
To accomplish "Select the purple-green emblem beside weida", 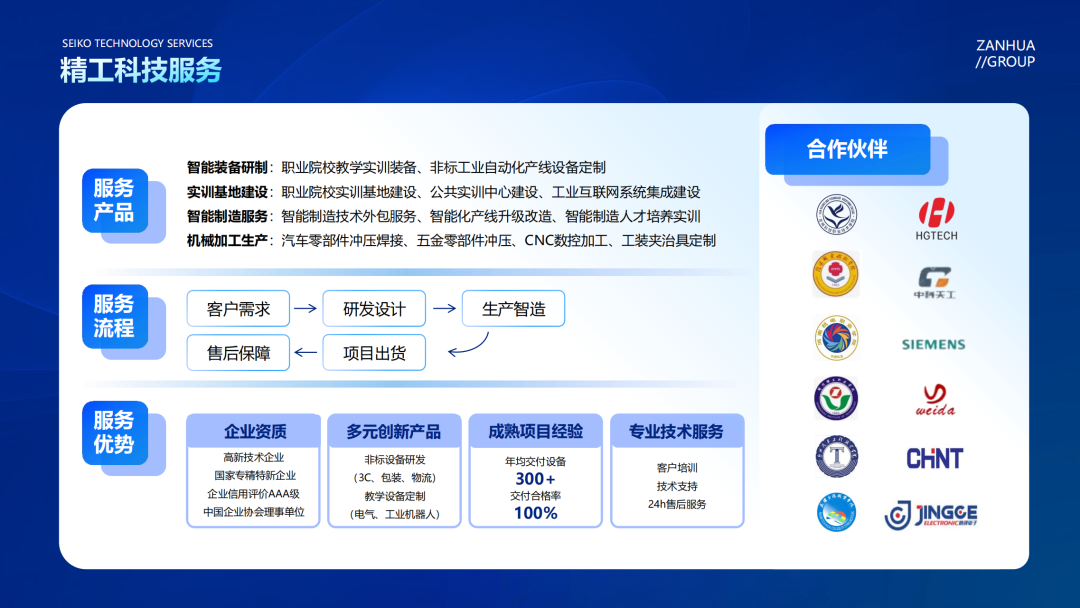I will (835, 398).
